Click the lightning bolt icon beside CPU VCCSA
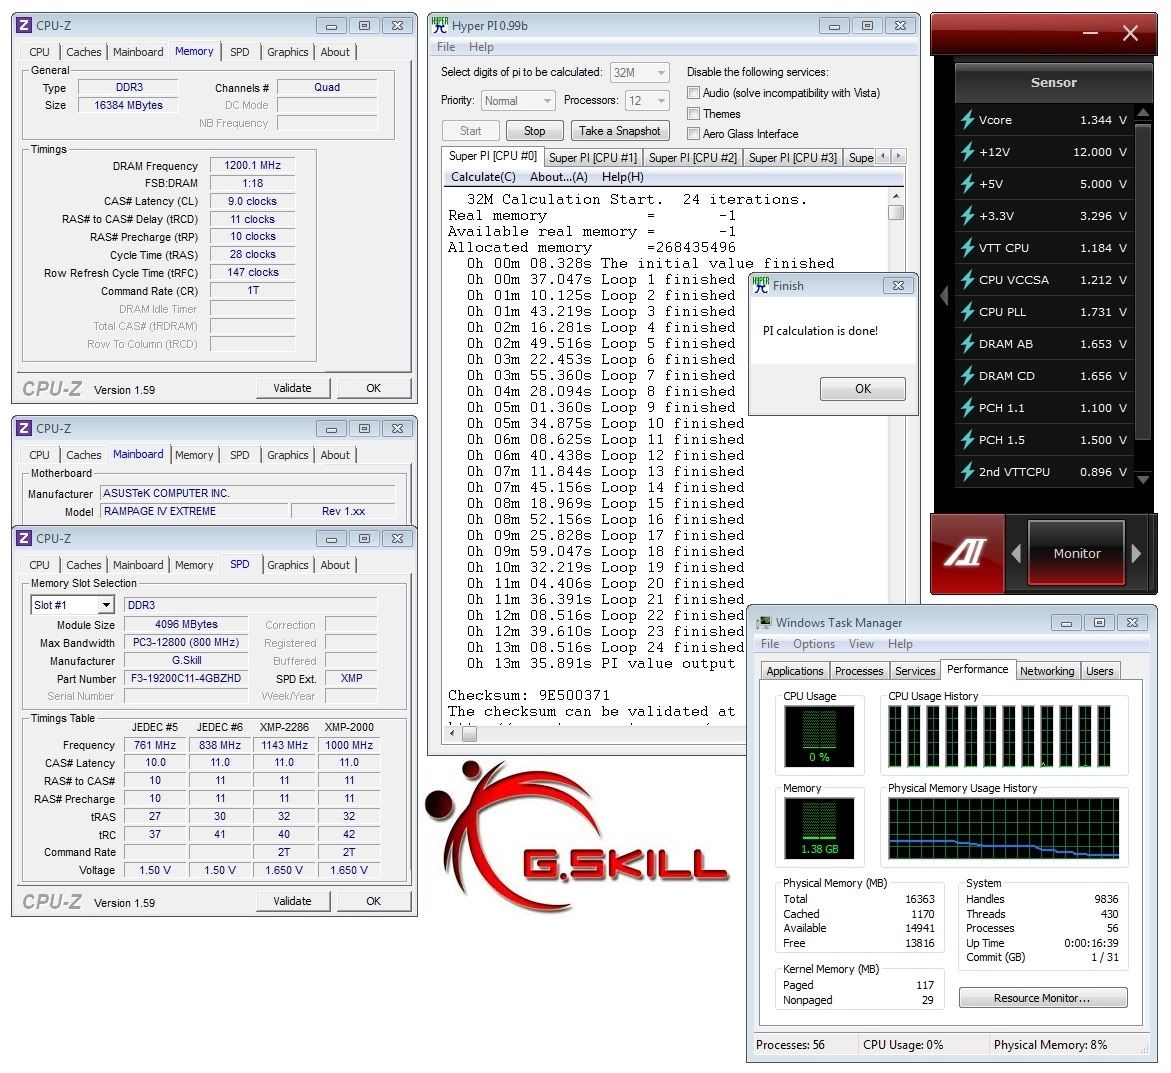The height and width of the screenshot is (1073, 1171). (968, 280)
